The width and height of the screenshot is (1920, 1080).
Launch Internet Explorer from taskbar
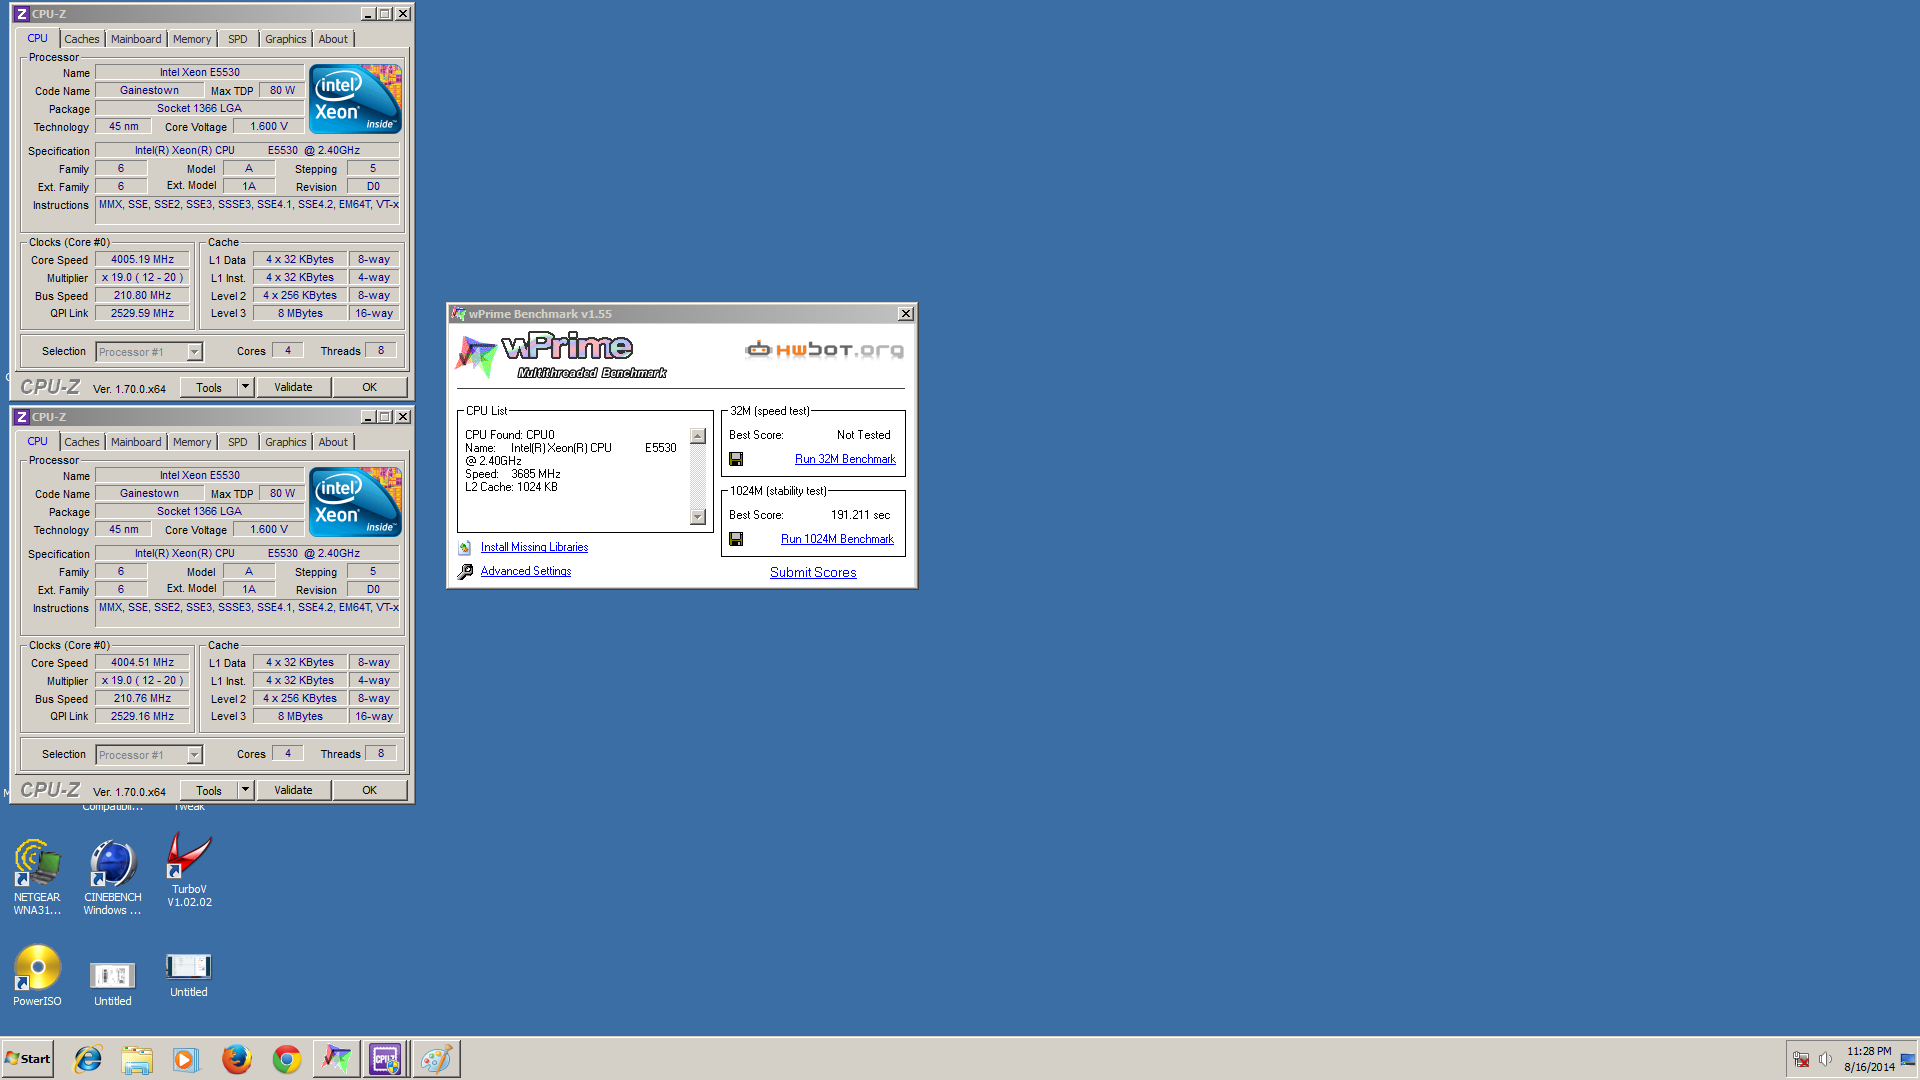click(x=88, y=1059)
